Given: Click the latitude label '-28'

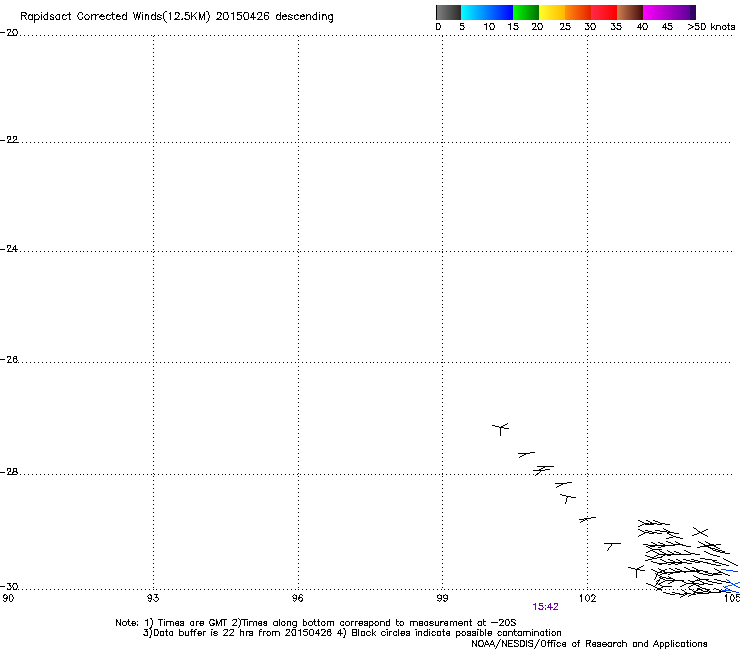Looking at the screenshot, I should click(x=9, y=472).
